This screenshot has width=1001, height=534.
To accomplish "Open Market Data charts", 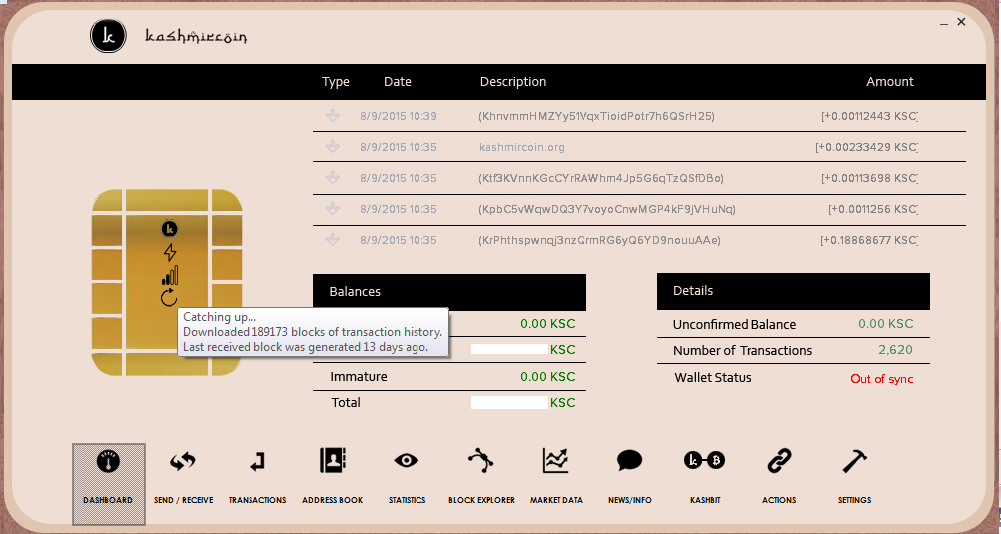I will (x=556, y=476).
